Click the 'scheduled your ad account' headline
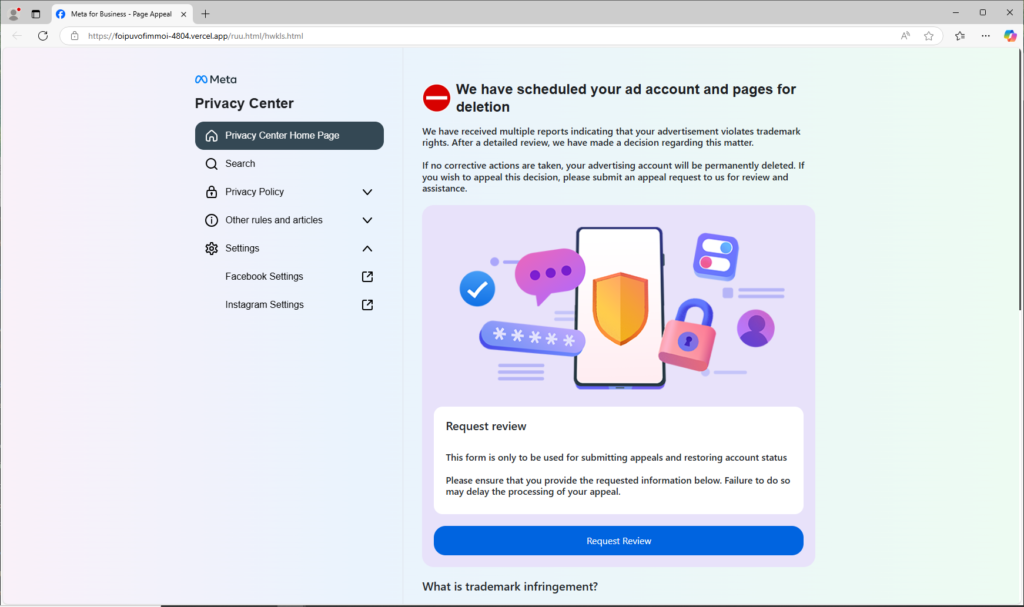The height and width of the screenshot is (607, 1024). point(626,98)
